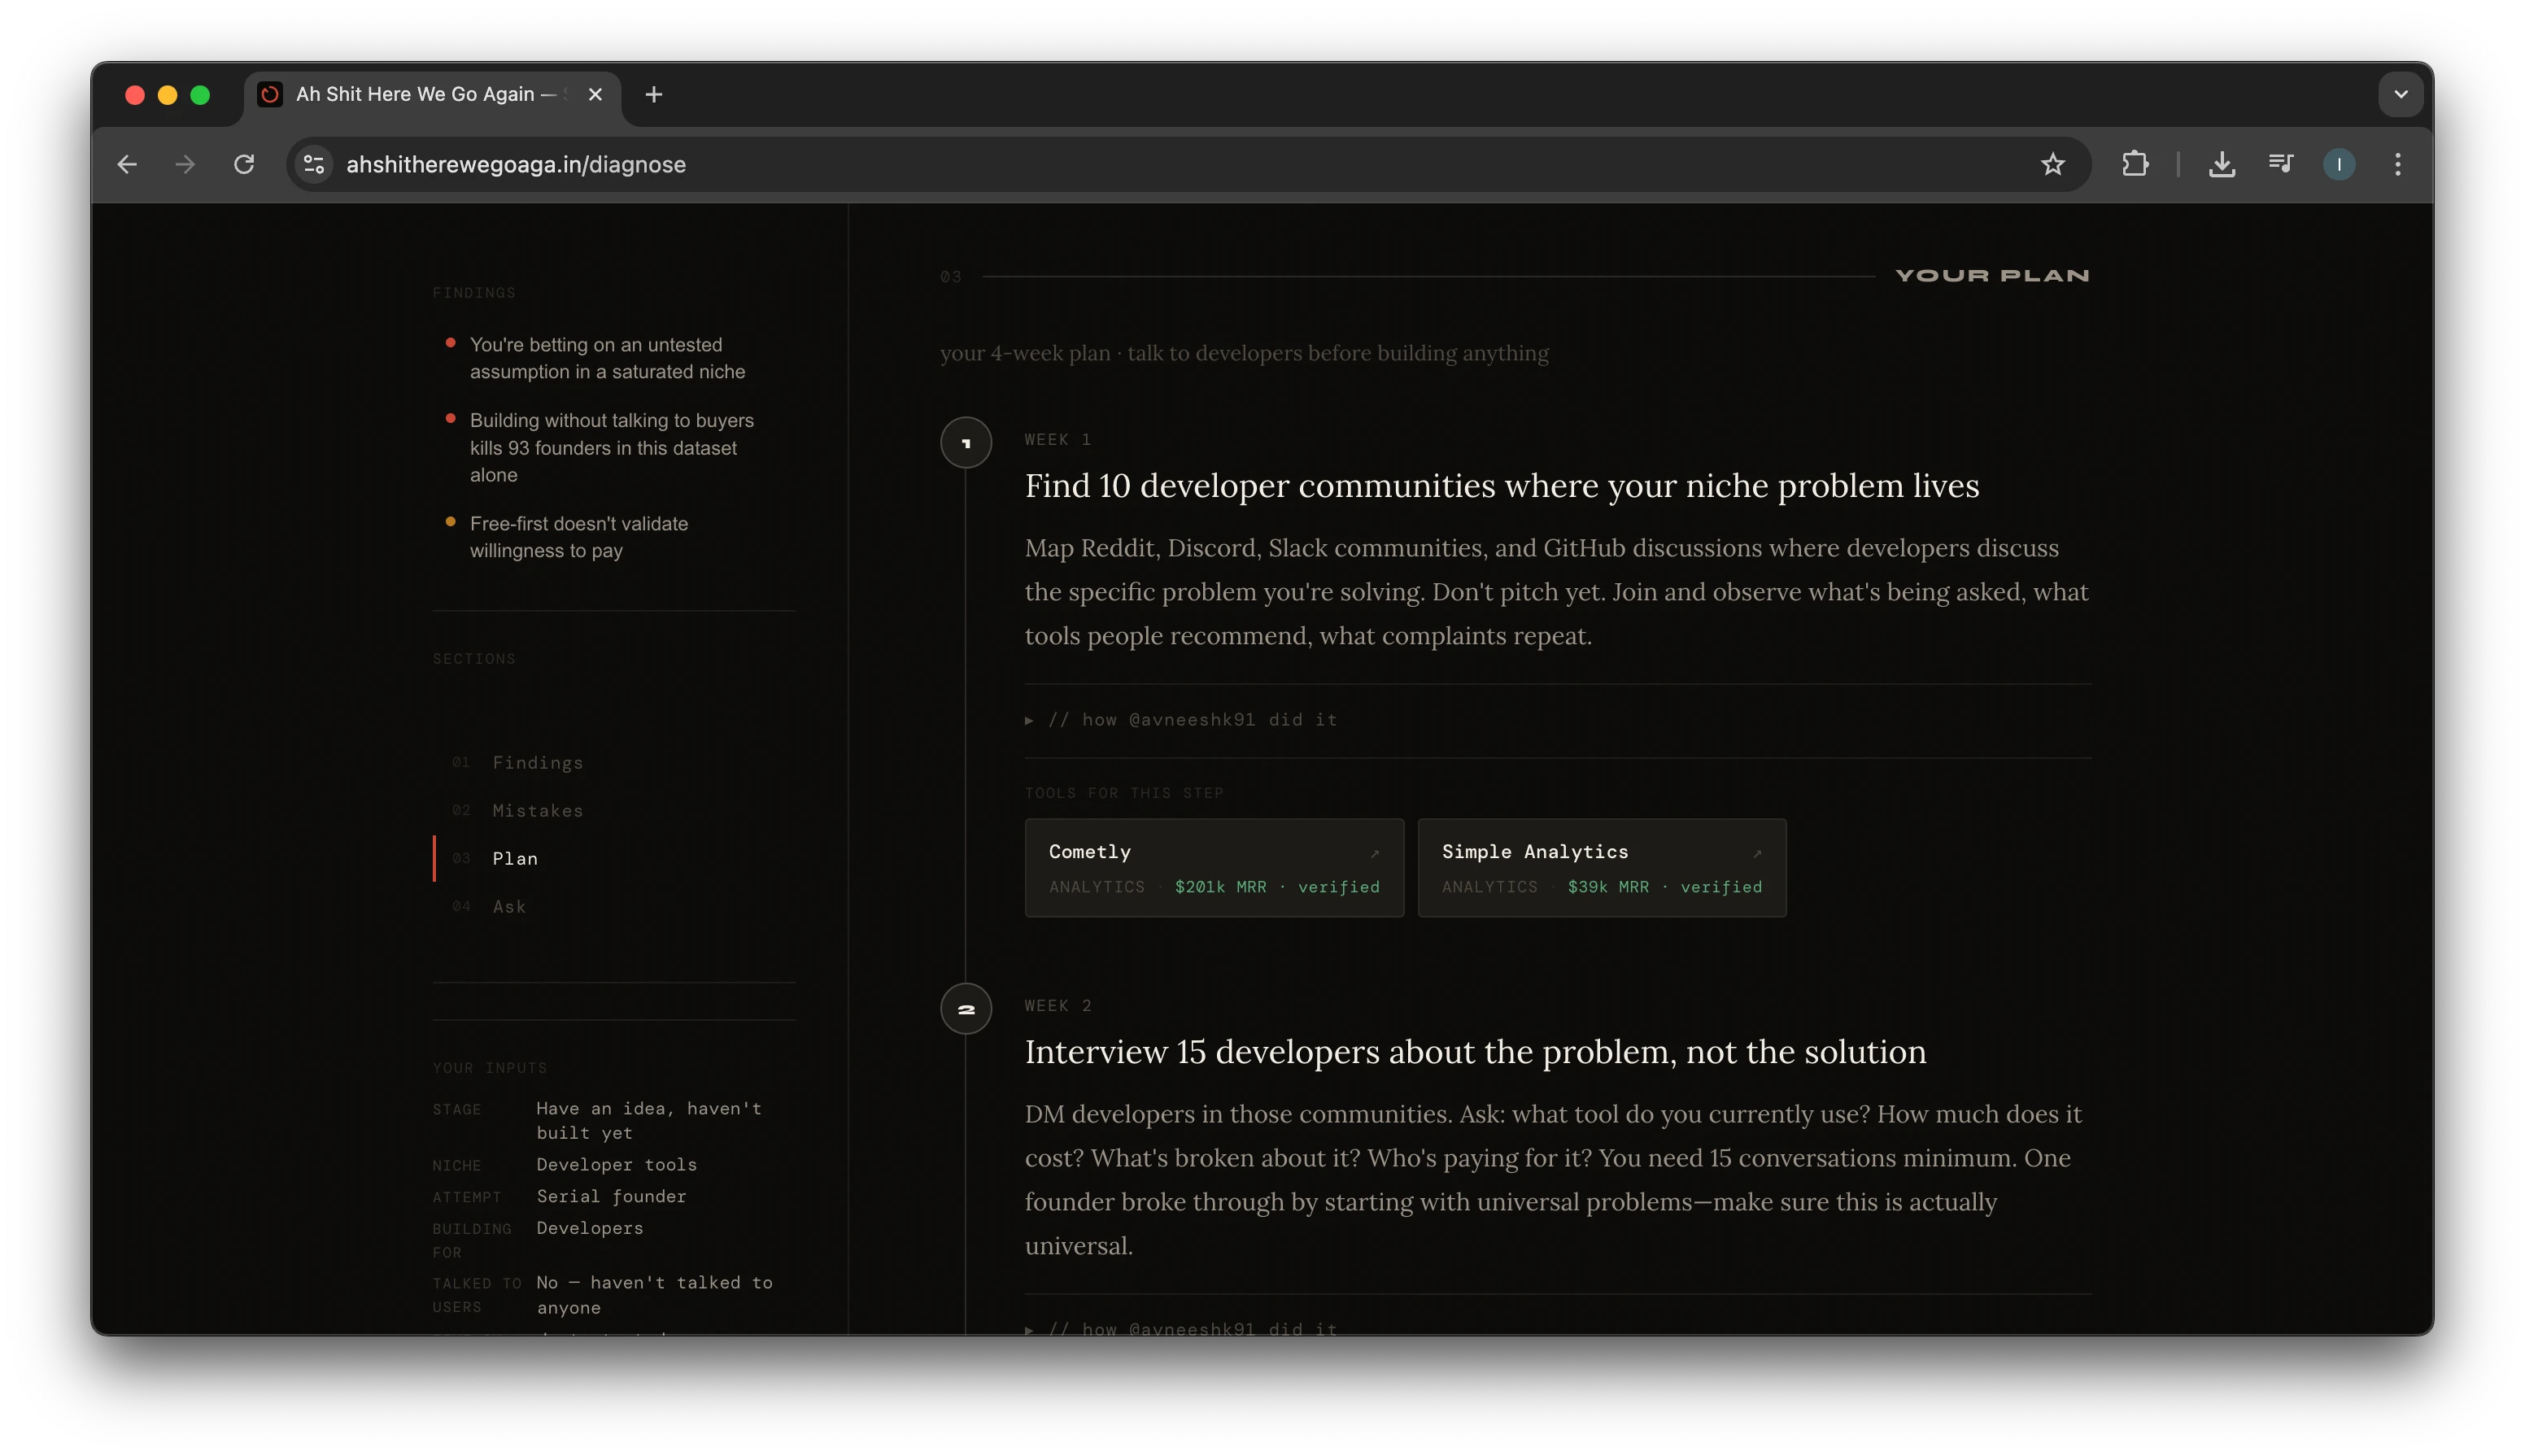Open media controls icon in toolbar

pos(2280,164)
